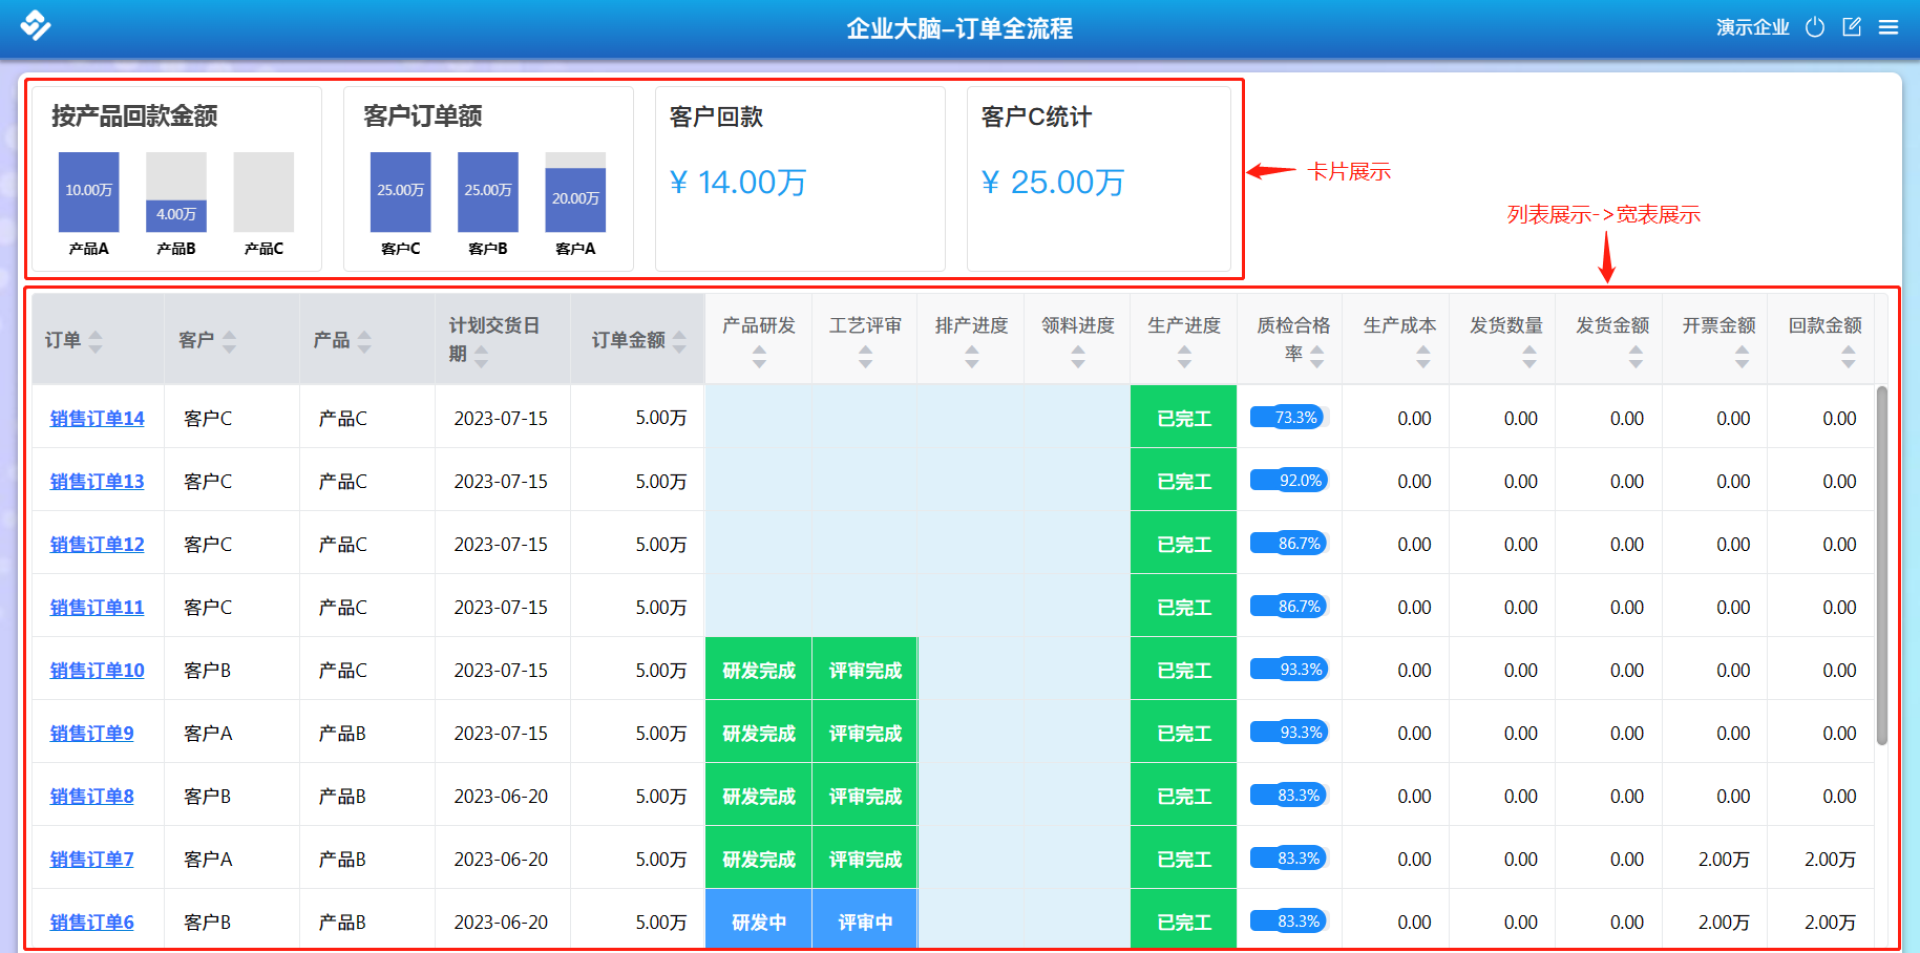This screenshot has height=953, width=1920.
Task: Sort by 发货数量 column arrows
Action: (1529, 357)
